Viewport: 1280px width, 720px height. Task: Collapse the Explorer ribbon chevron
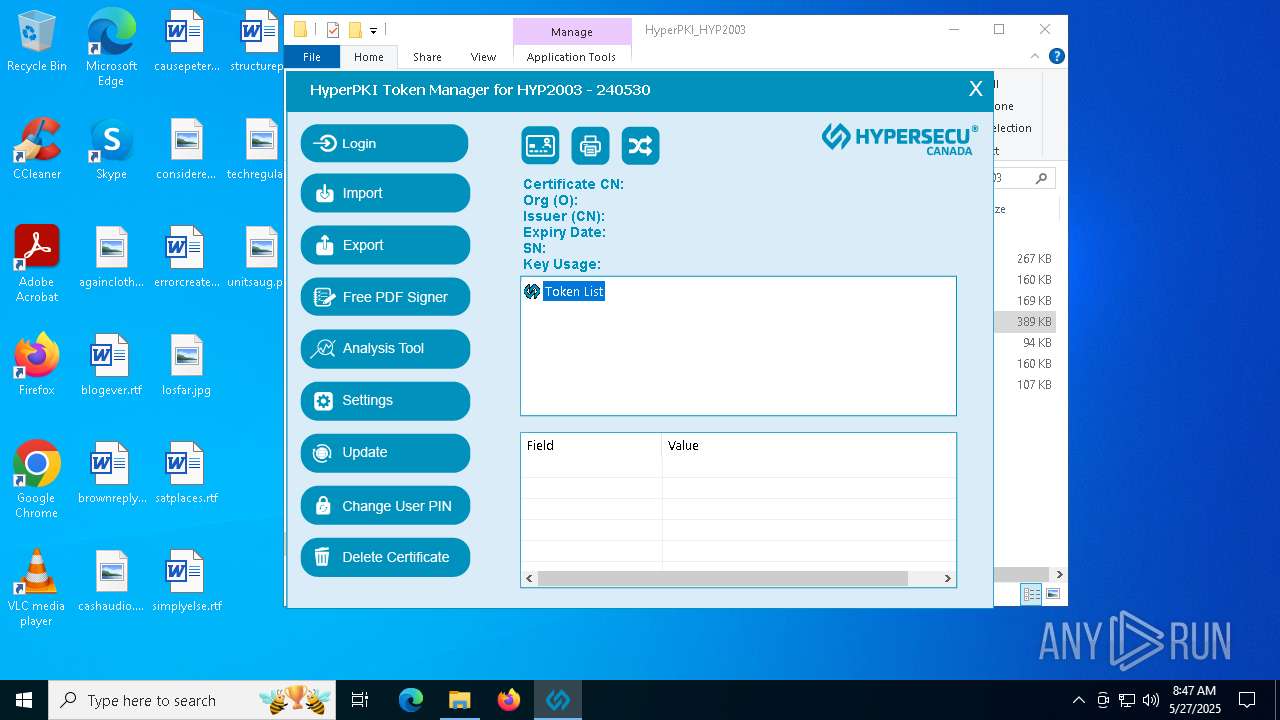click(1035, 57)
